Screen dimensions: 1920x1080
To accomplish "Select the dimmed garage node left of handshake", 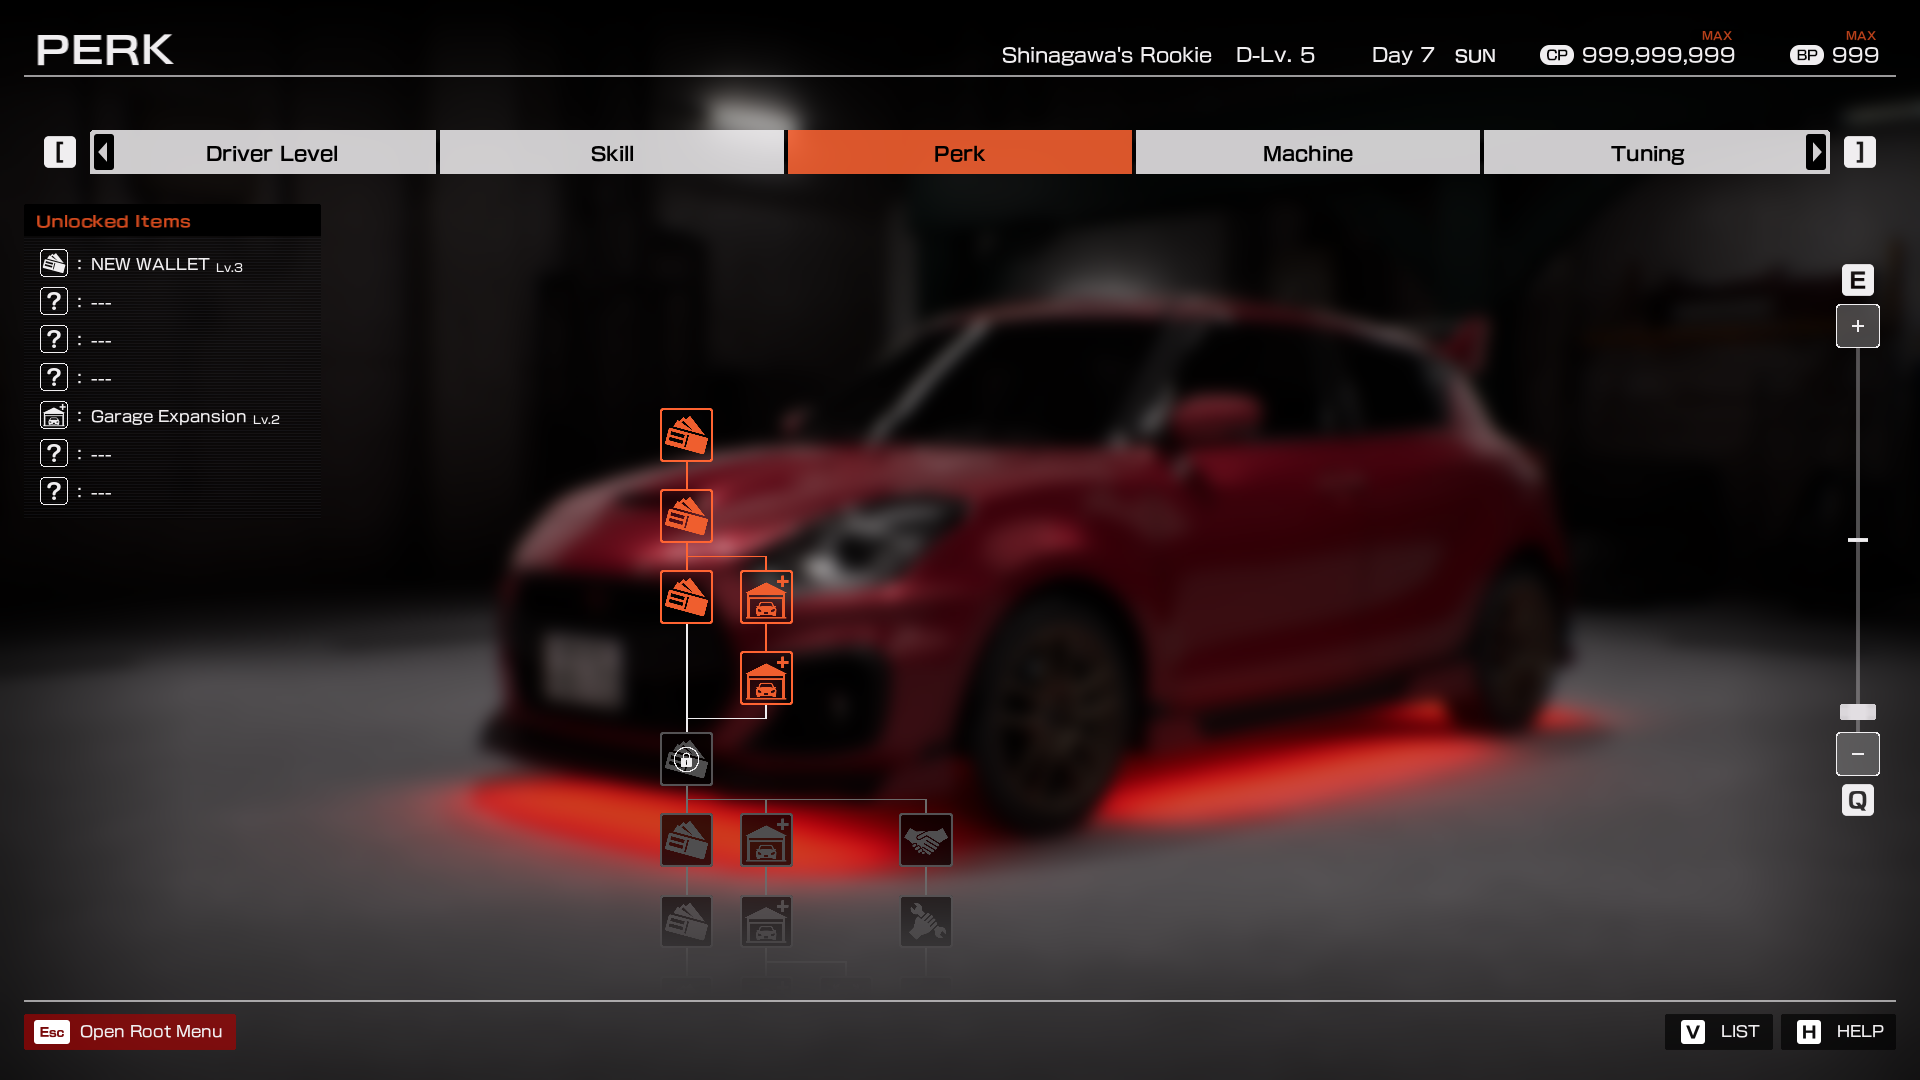I will (x=766, y=840).
